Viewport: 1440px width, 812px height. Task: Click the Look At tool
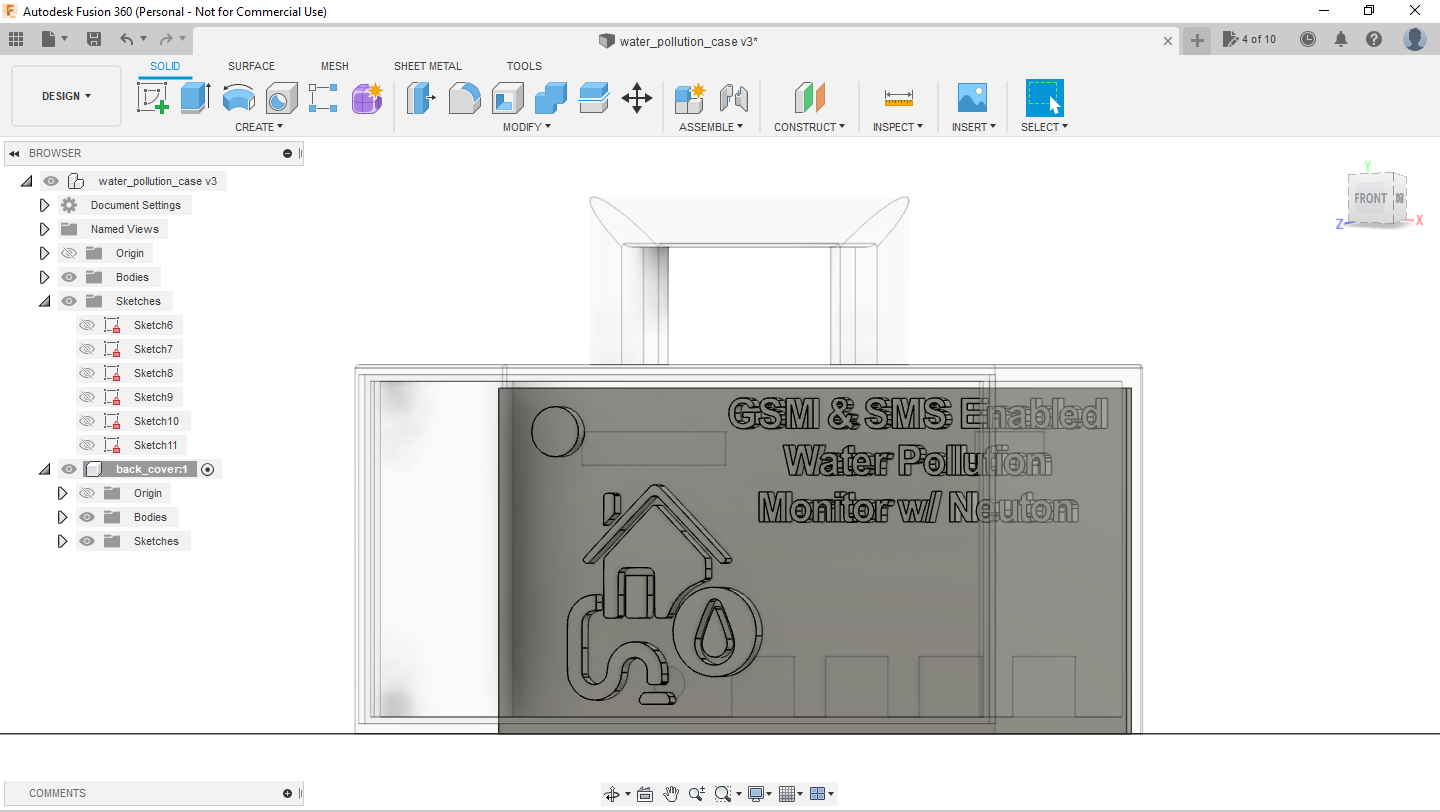tap(645, 794)
